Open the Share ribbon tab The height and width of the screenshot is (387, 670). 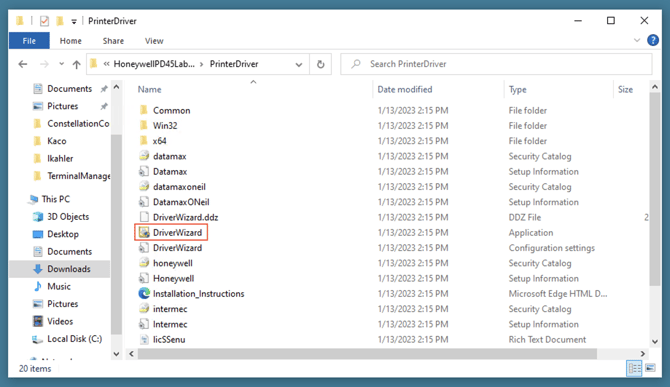[113, 41]
